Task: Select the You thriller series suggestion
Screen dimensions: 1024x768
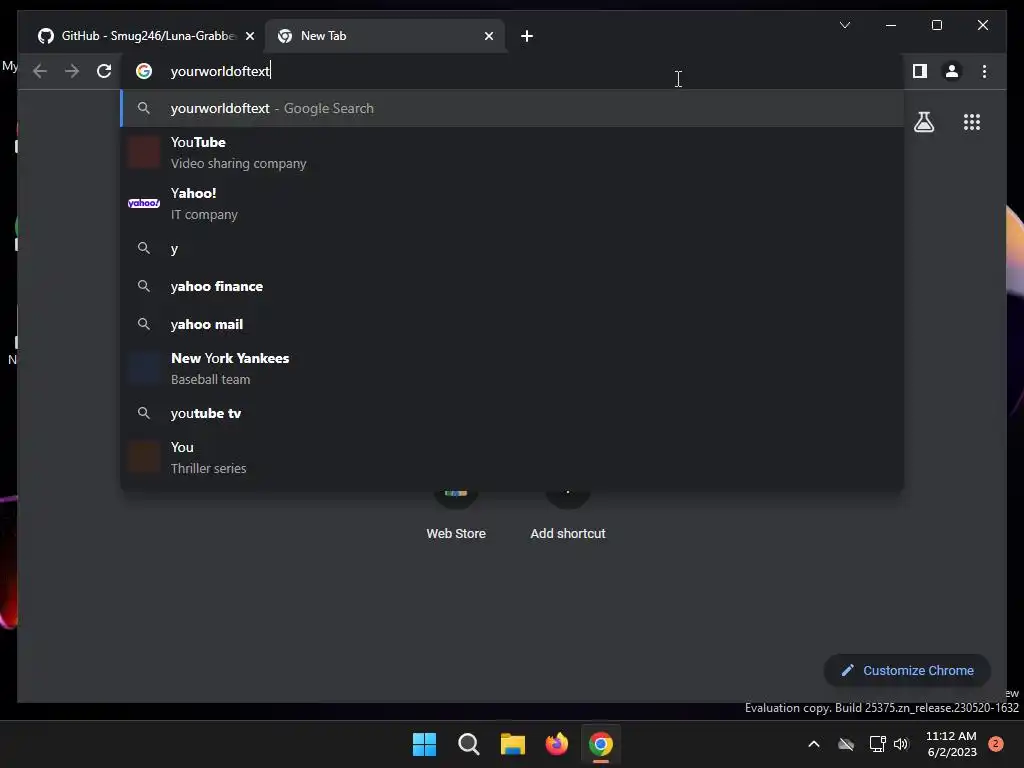Action: click(x=513, y=458)
